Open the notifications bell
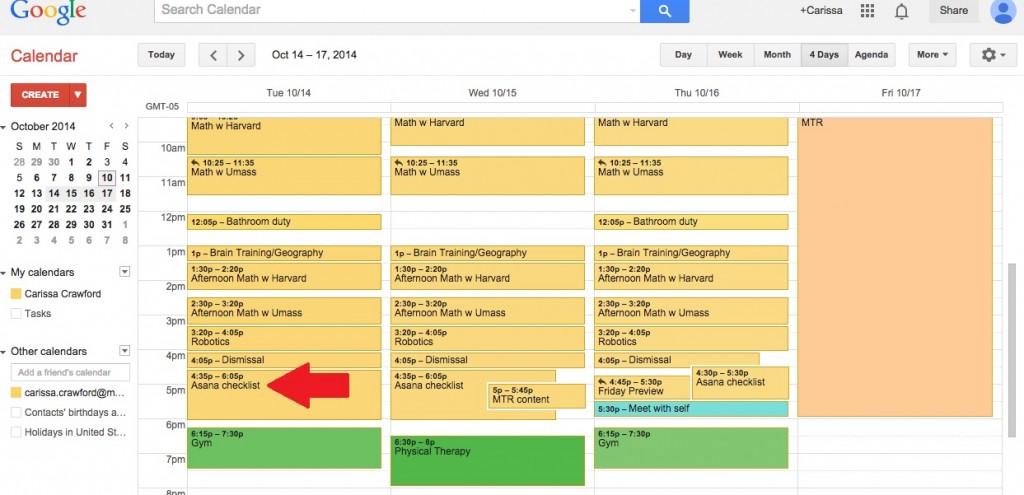The height and width of the screenshot is (495, 1024). click(901, 11)
